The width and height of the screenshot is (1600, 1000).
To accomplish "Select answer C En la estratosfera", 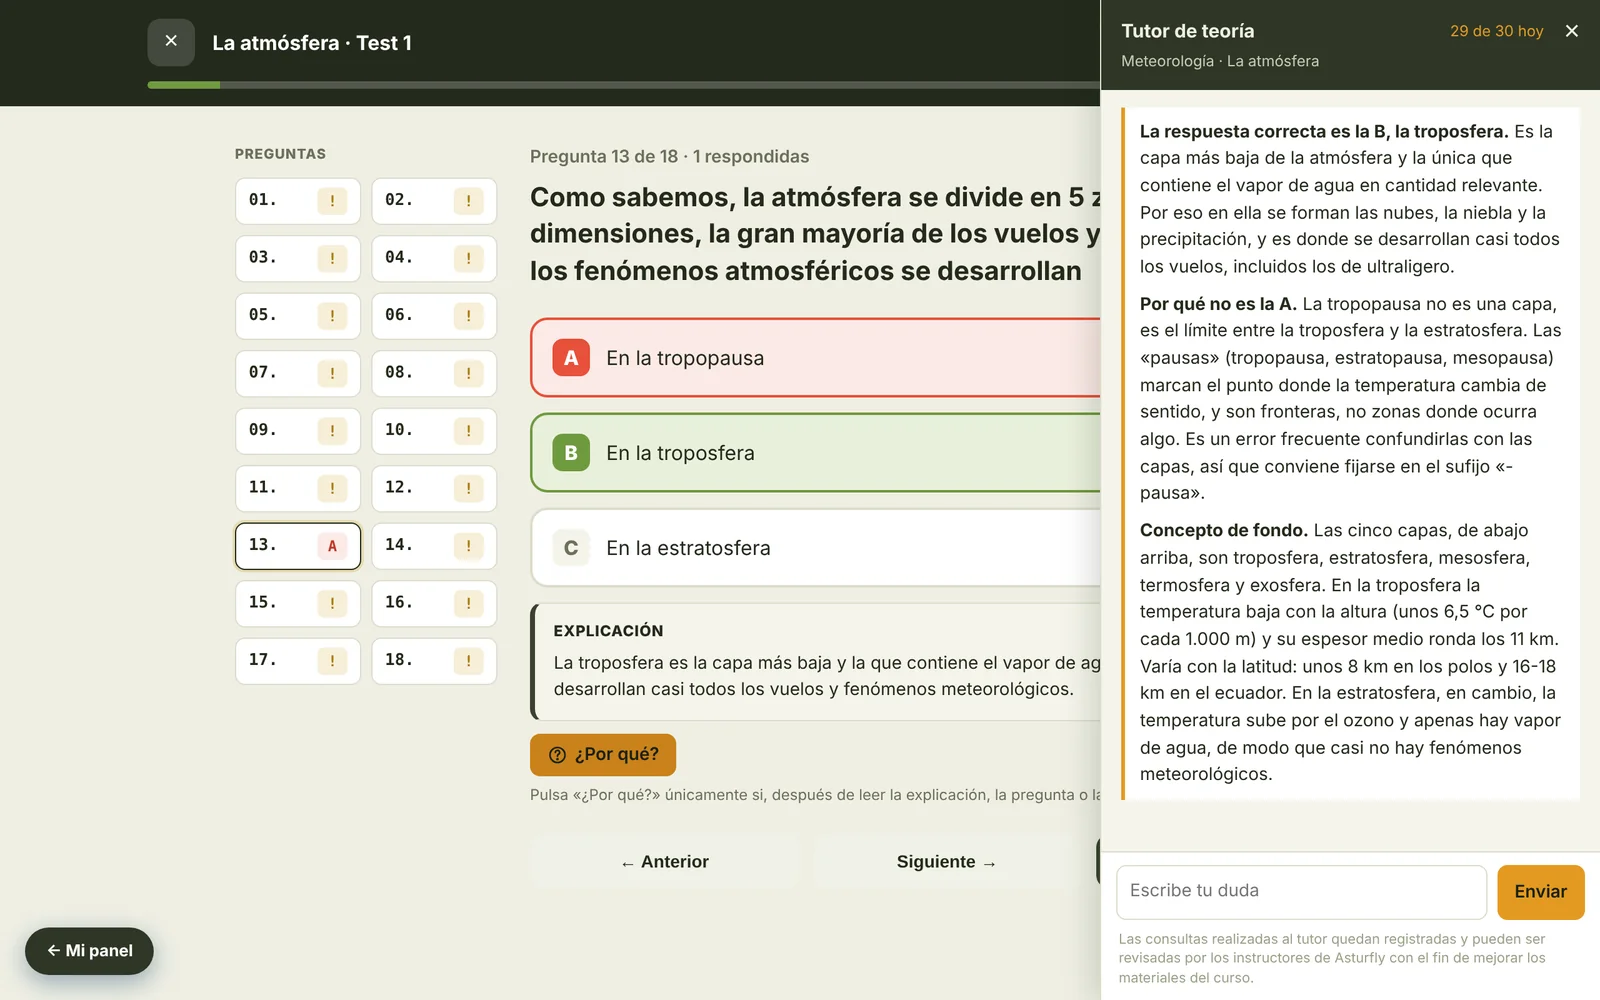I will click(815, 548).
